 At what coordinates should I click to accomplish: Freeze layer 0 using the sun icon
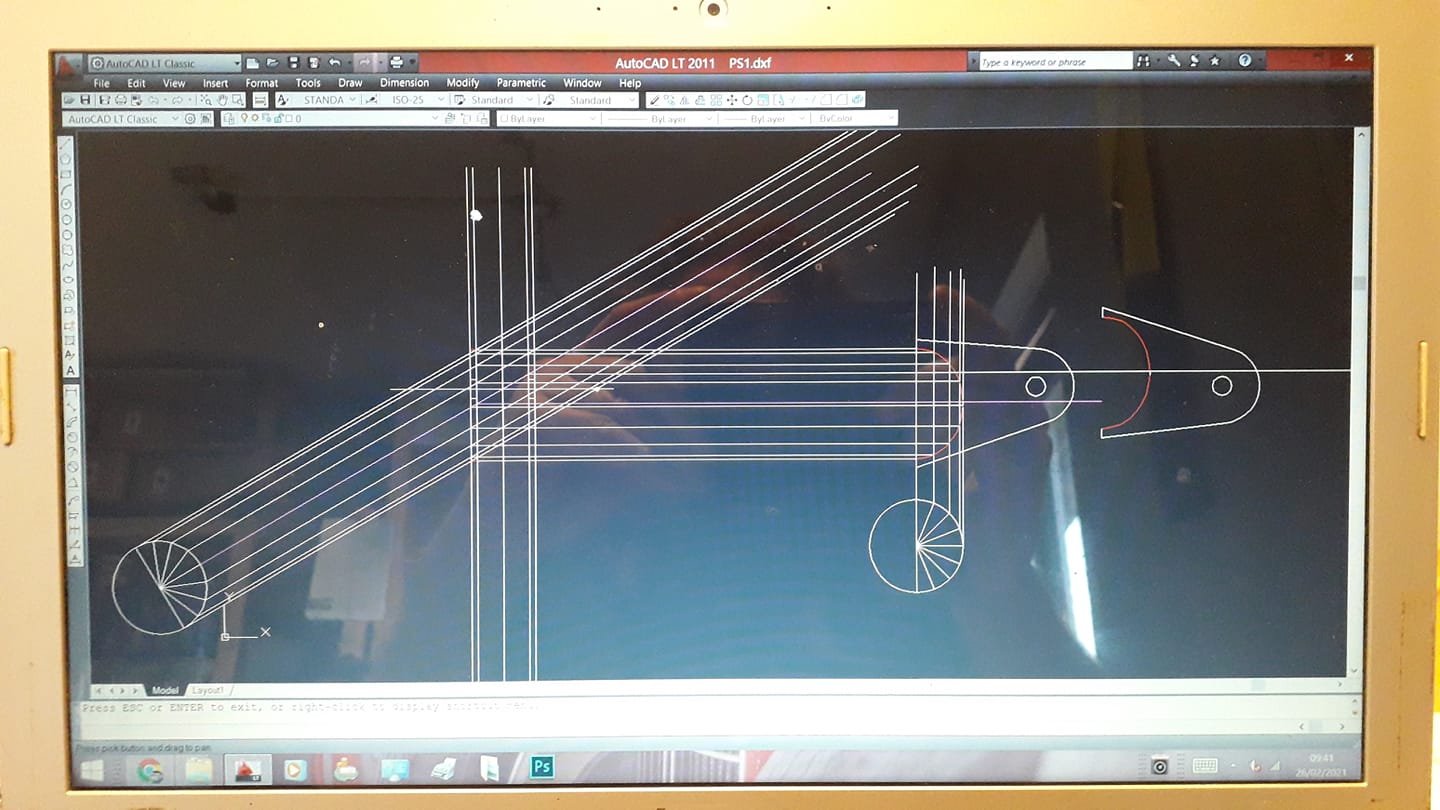253,117
